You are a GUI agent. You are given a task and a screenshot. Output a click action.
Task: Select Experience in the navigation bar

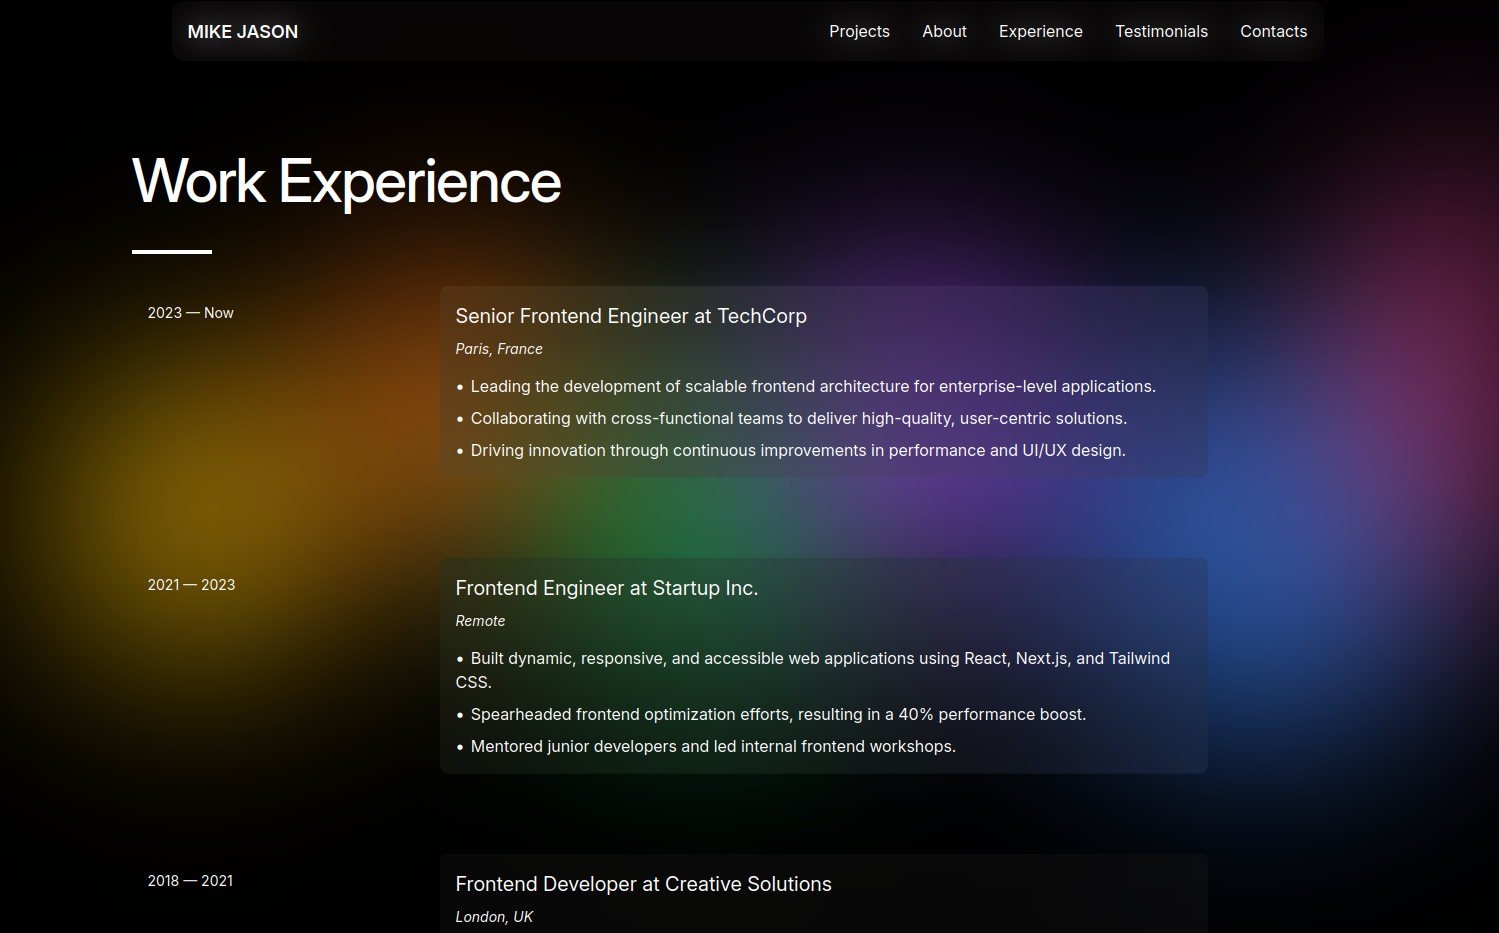(x=1040, y=32)
